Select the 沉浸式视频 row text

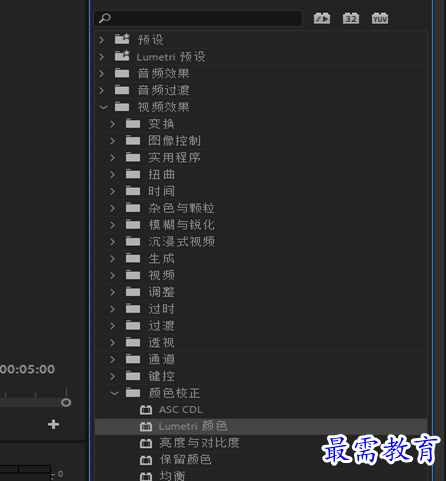(x=181, y=242)
